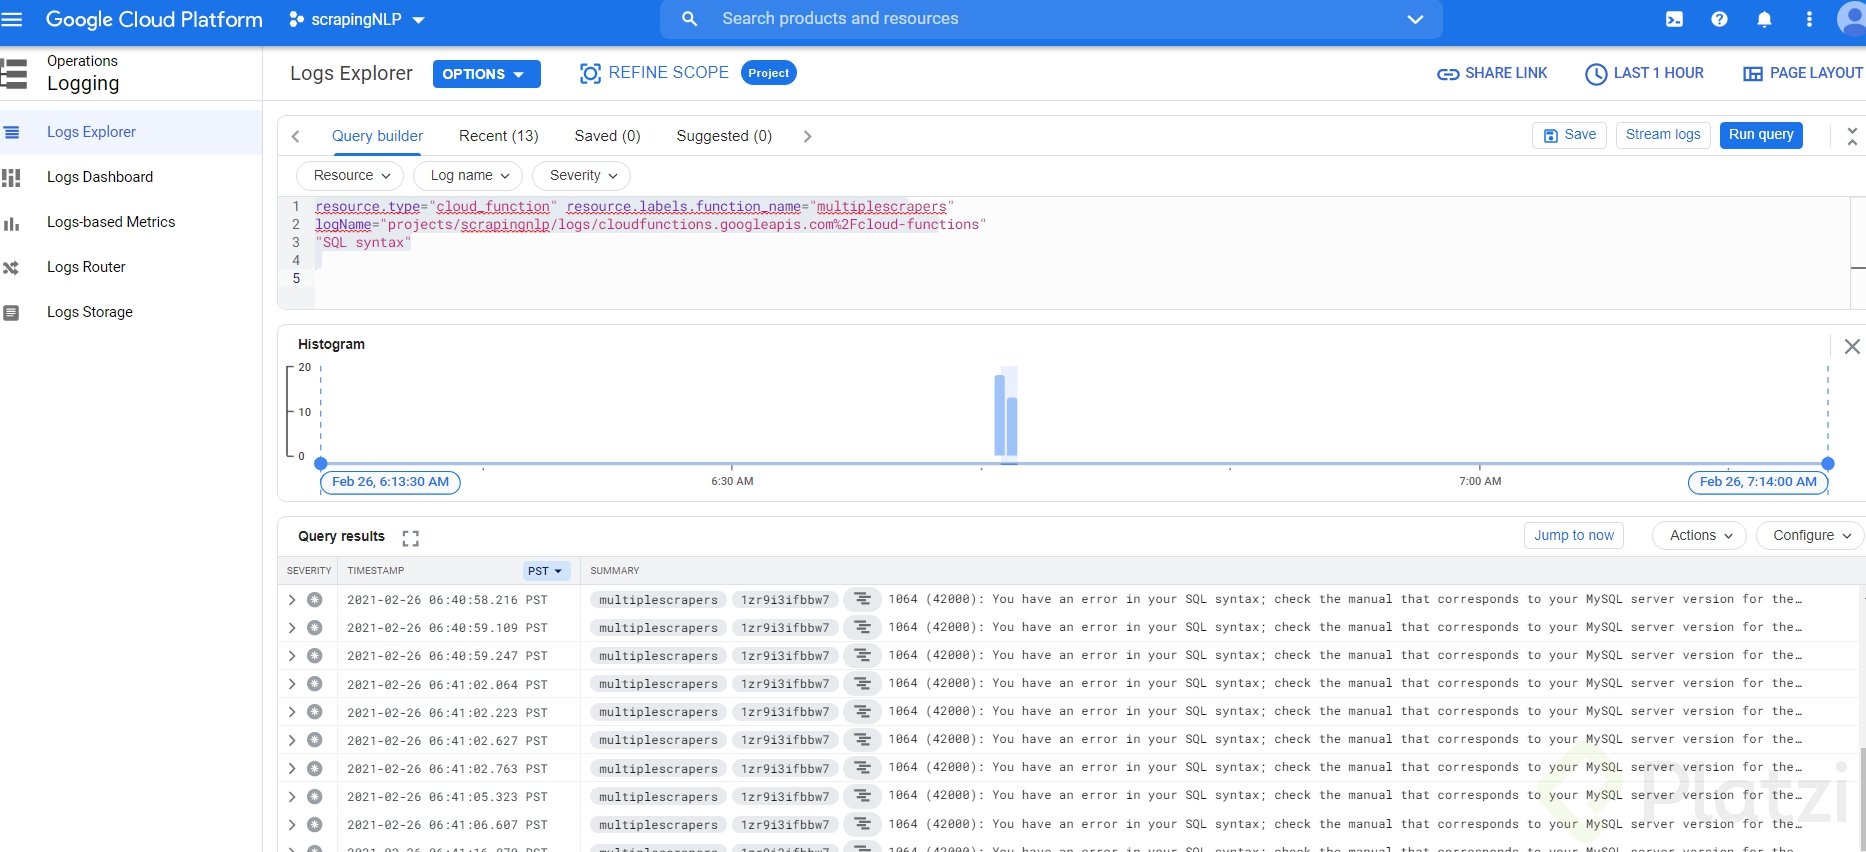Expand Query results to fullscreen
Viewport: 1866px width, 852px height.
coord(410,538)
